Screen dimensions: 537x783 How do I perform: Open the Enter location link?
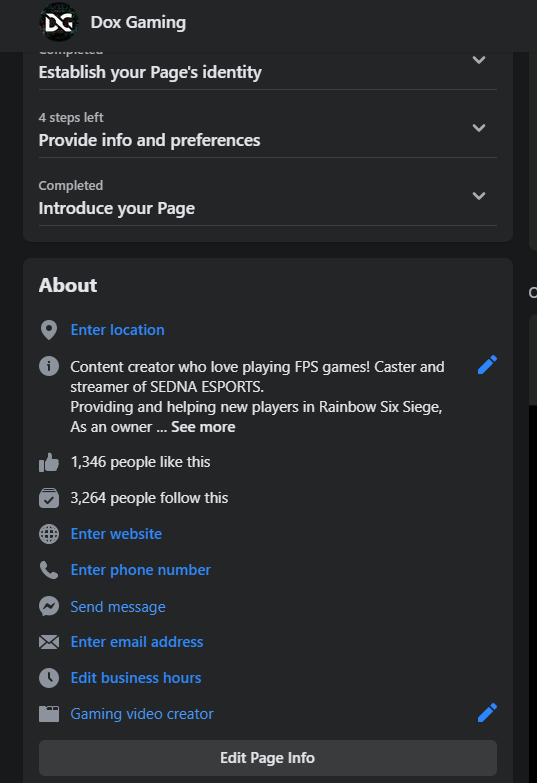tap(117, 330)
